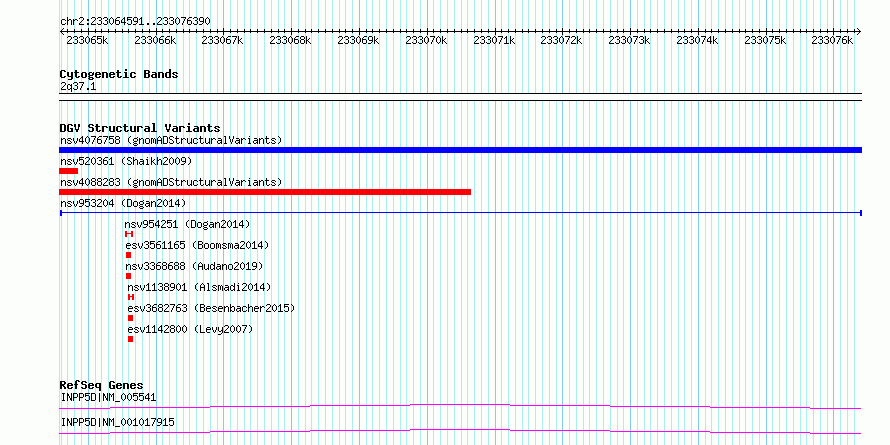
Task: Select the nsv953204 Dogan2014 blue line
Action: coord(460,213)
